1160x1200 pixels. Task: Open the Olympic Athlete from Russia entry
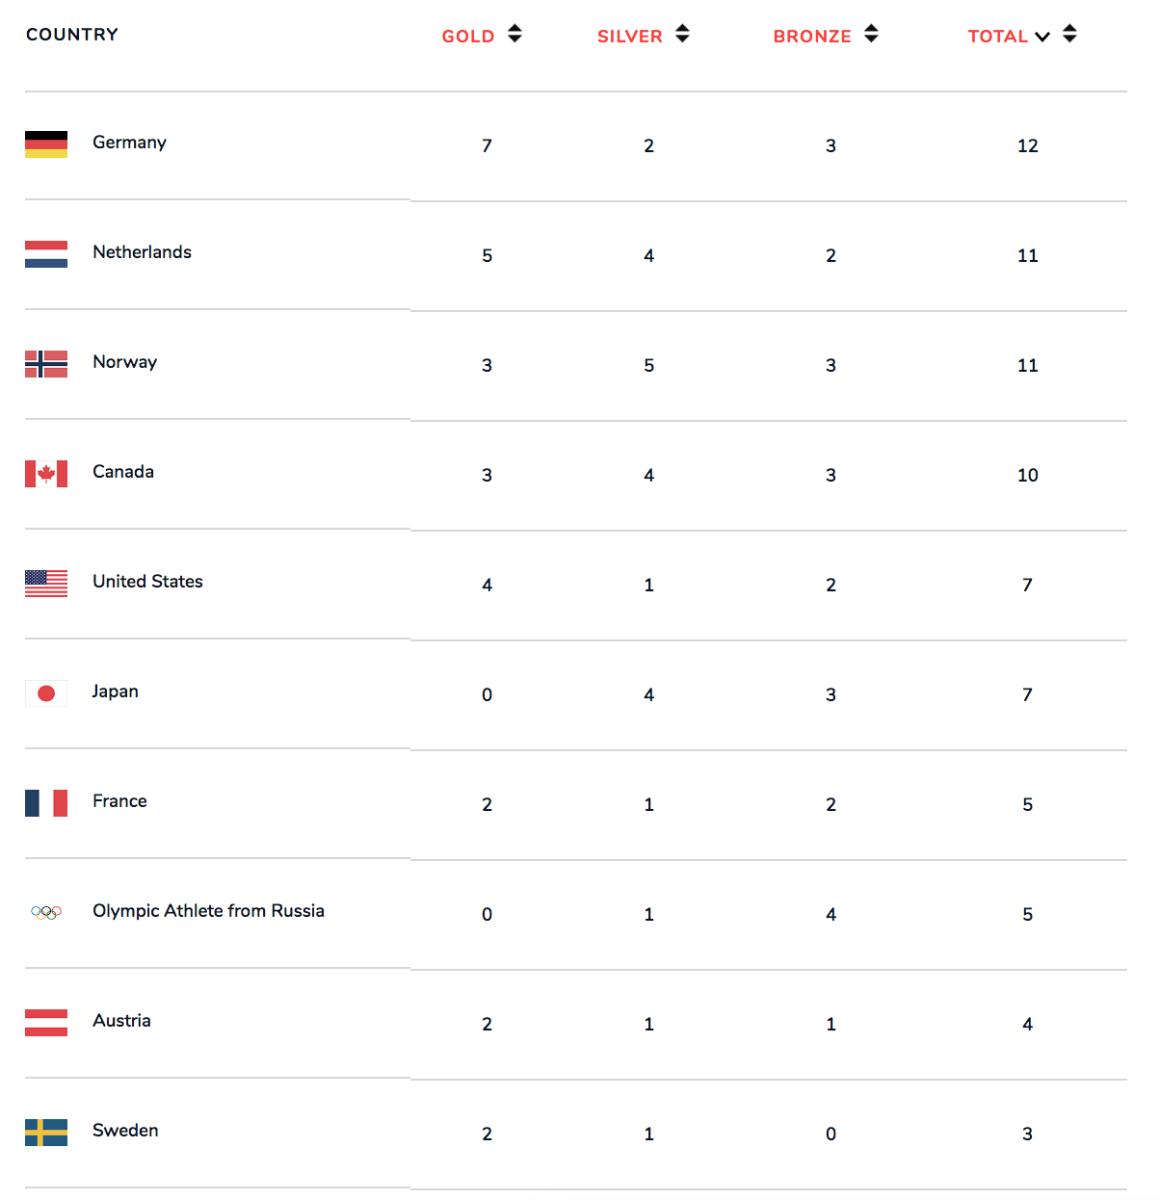(x=208, y=911)
